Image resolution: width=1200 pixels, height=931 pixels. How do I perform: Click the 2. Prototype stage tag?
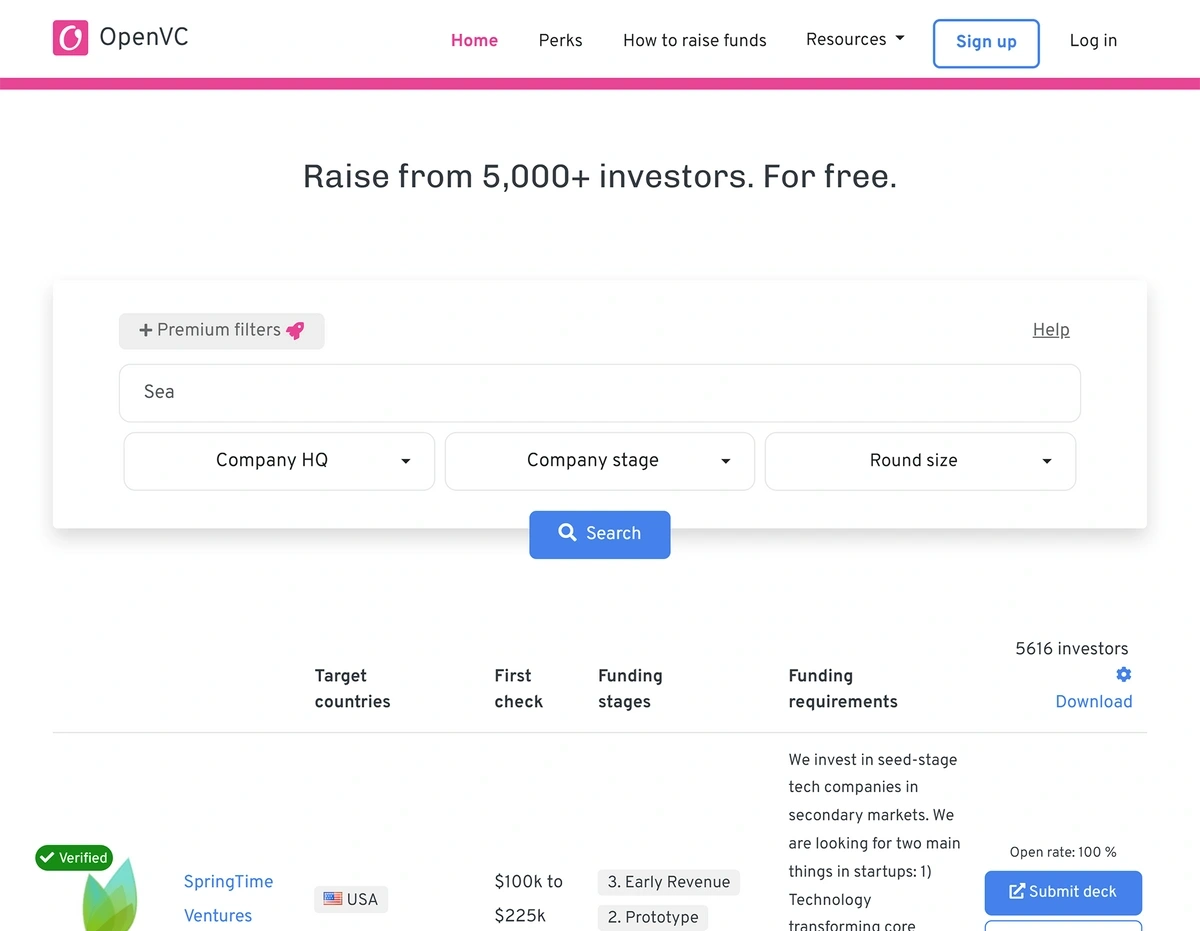pos(653,917)
